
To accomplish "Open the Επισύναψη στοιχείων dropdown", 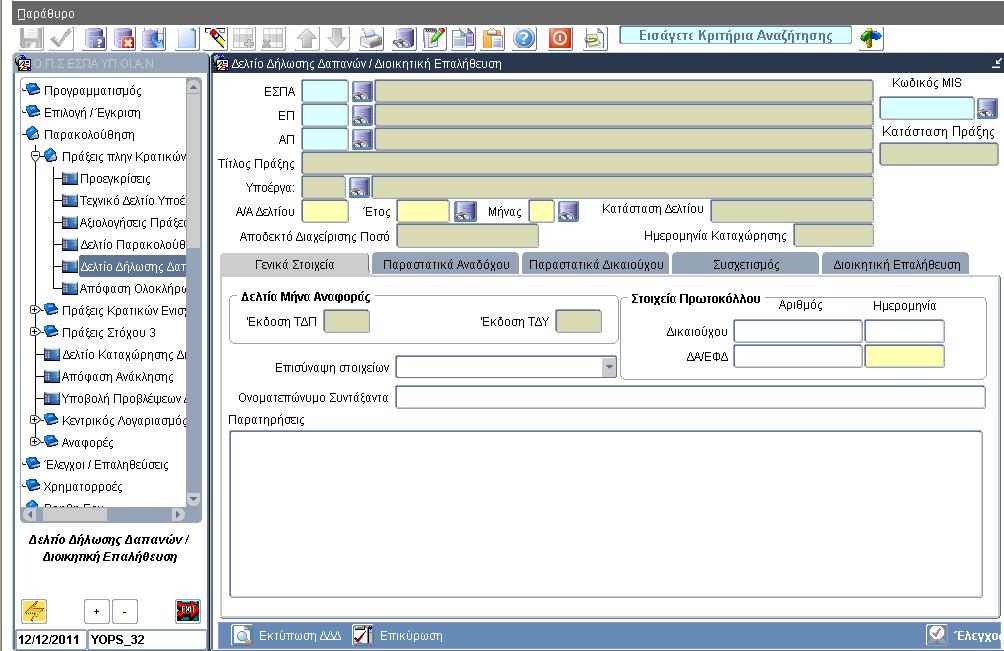I will (608, 367).
